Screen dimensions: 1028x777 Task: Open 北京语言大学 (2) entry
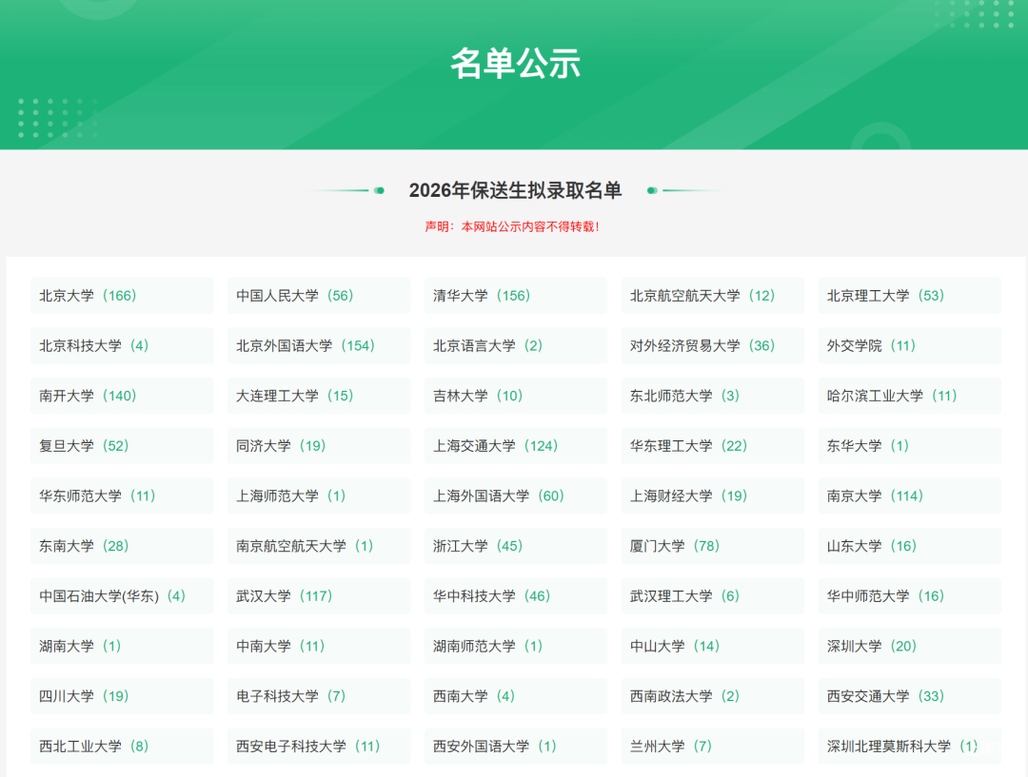[516, 346]
